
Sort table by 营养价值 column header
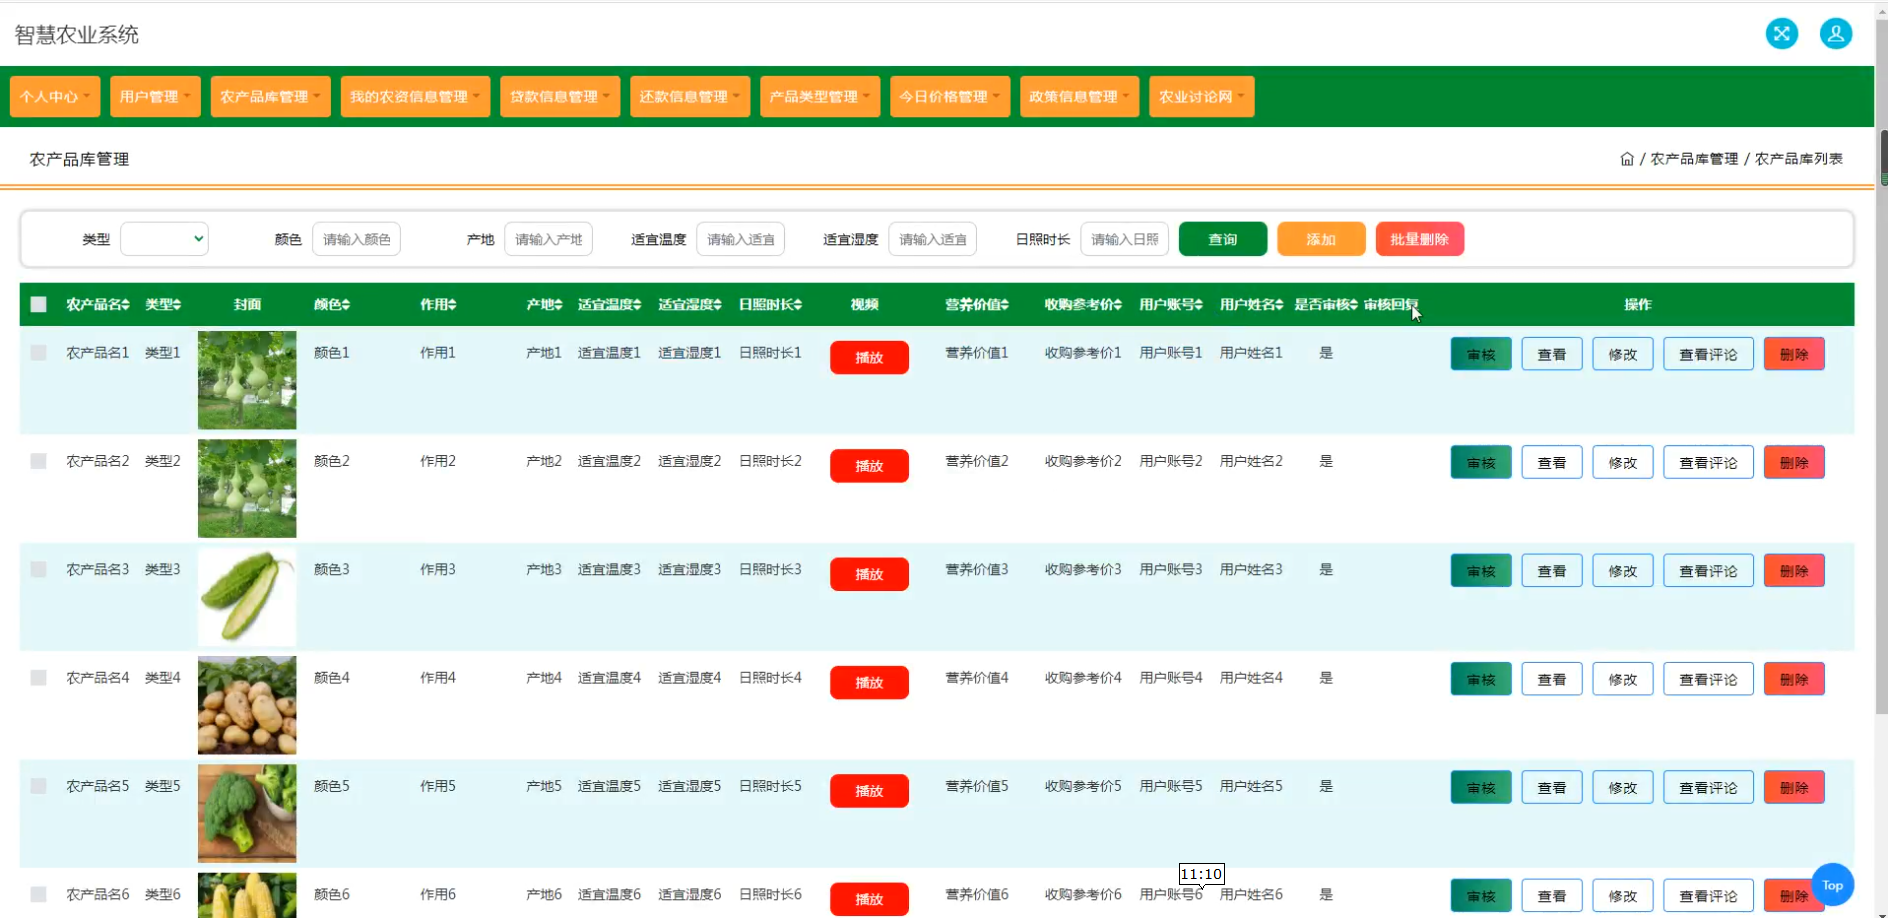[x=977, y=304]
